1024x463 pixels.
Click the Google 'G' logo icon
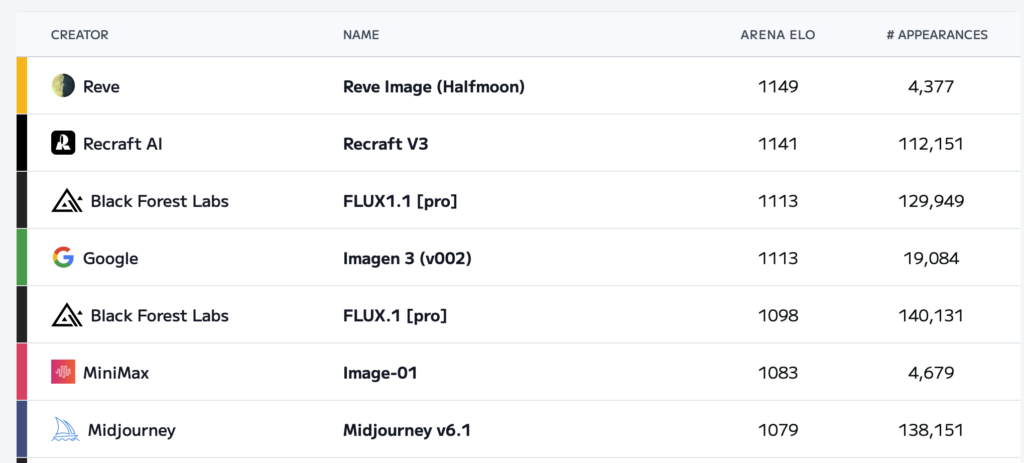[x=63, y=258]
